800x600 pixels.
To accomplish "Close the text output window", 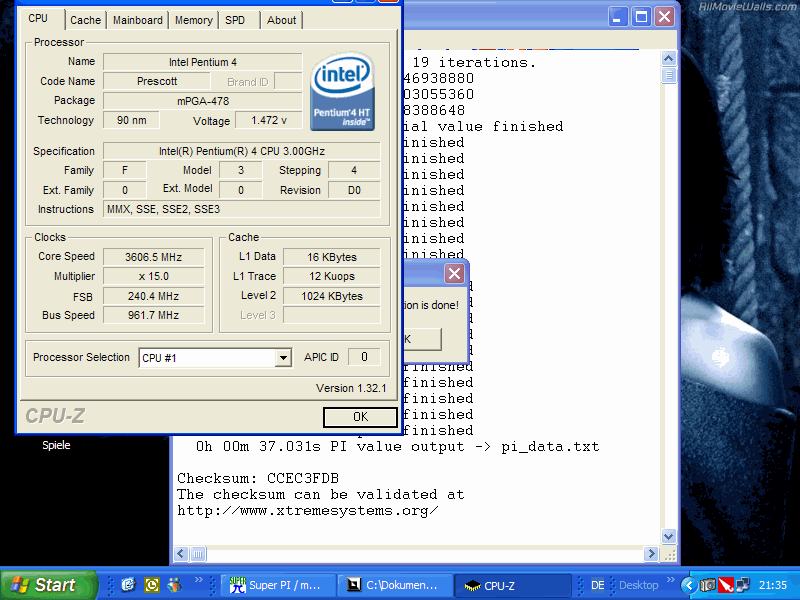I will click(x=664, y=17).
